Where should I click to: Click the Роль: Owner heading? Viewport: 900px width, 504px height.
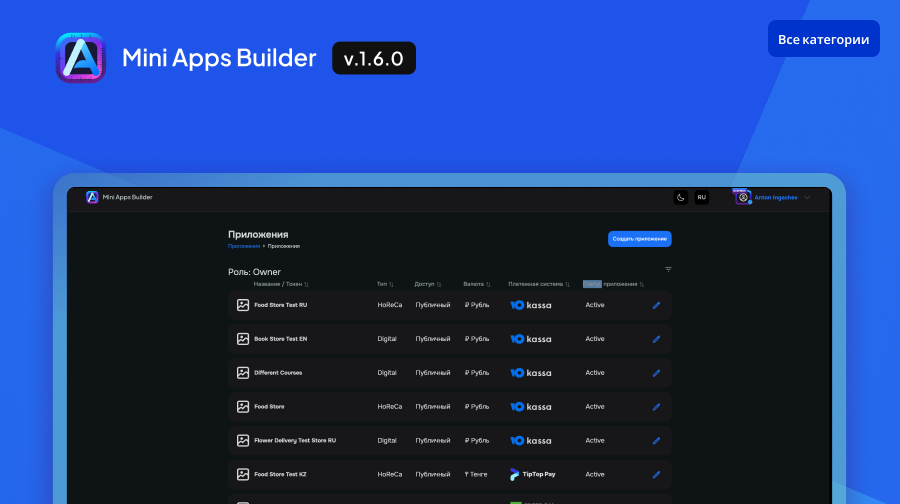254,272
